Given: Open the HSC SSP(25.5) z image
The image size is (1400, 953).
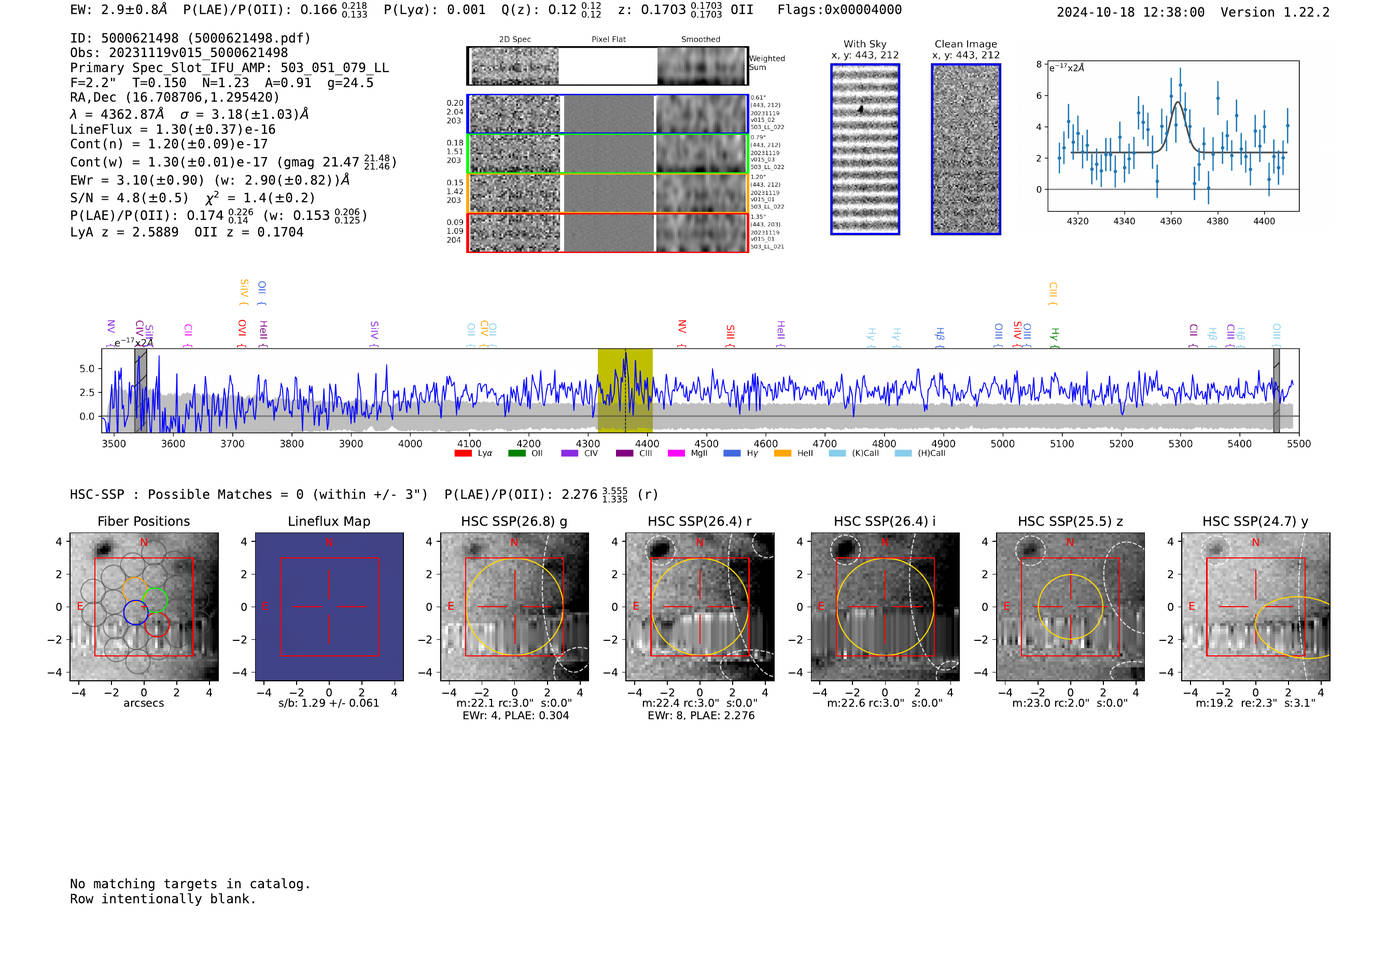Looking at the screenshot, I should [1070, 607].
